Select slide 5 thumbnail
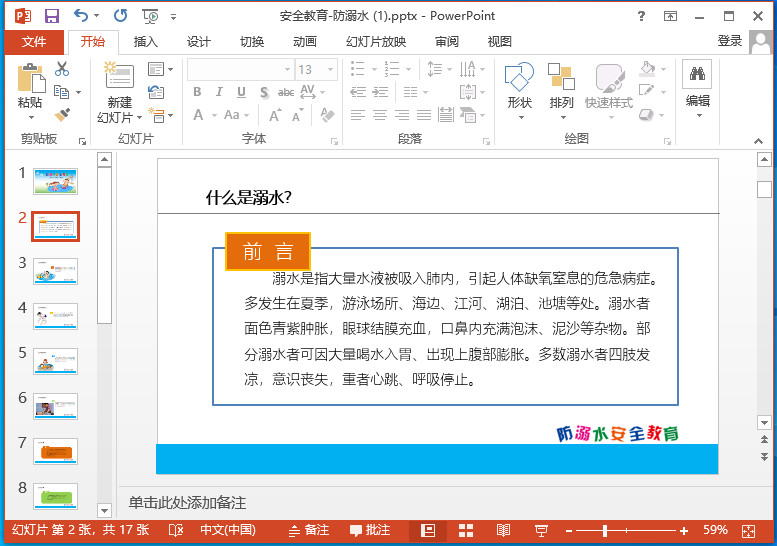Image resolution: width=777 pixels, height=546 pixels. point(55,360)
